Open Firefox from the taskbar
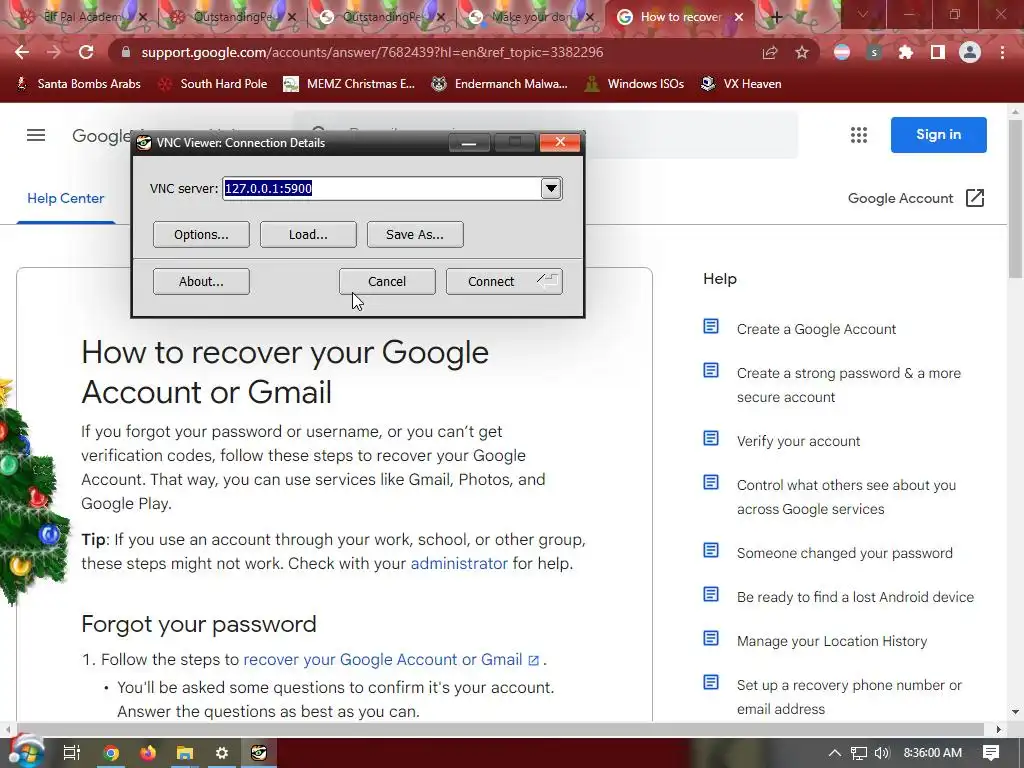Screen dimensions: 1024x768 148,753
